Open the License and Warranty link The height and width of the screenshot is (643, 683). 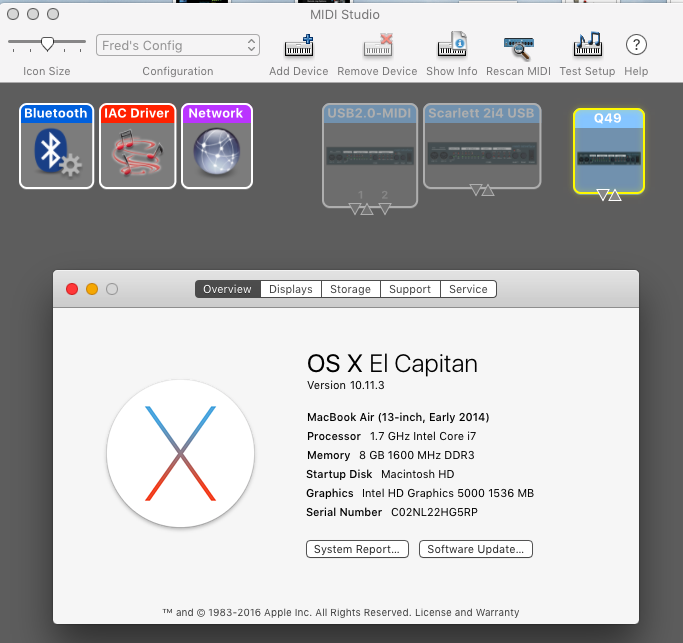[467, 613]
